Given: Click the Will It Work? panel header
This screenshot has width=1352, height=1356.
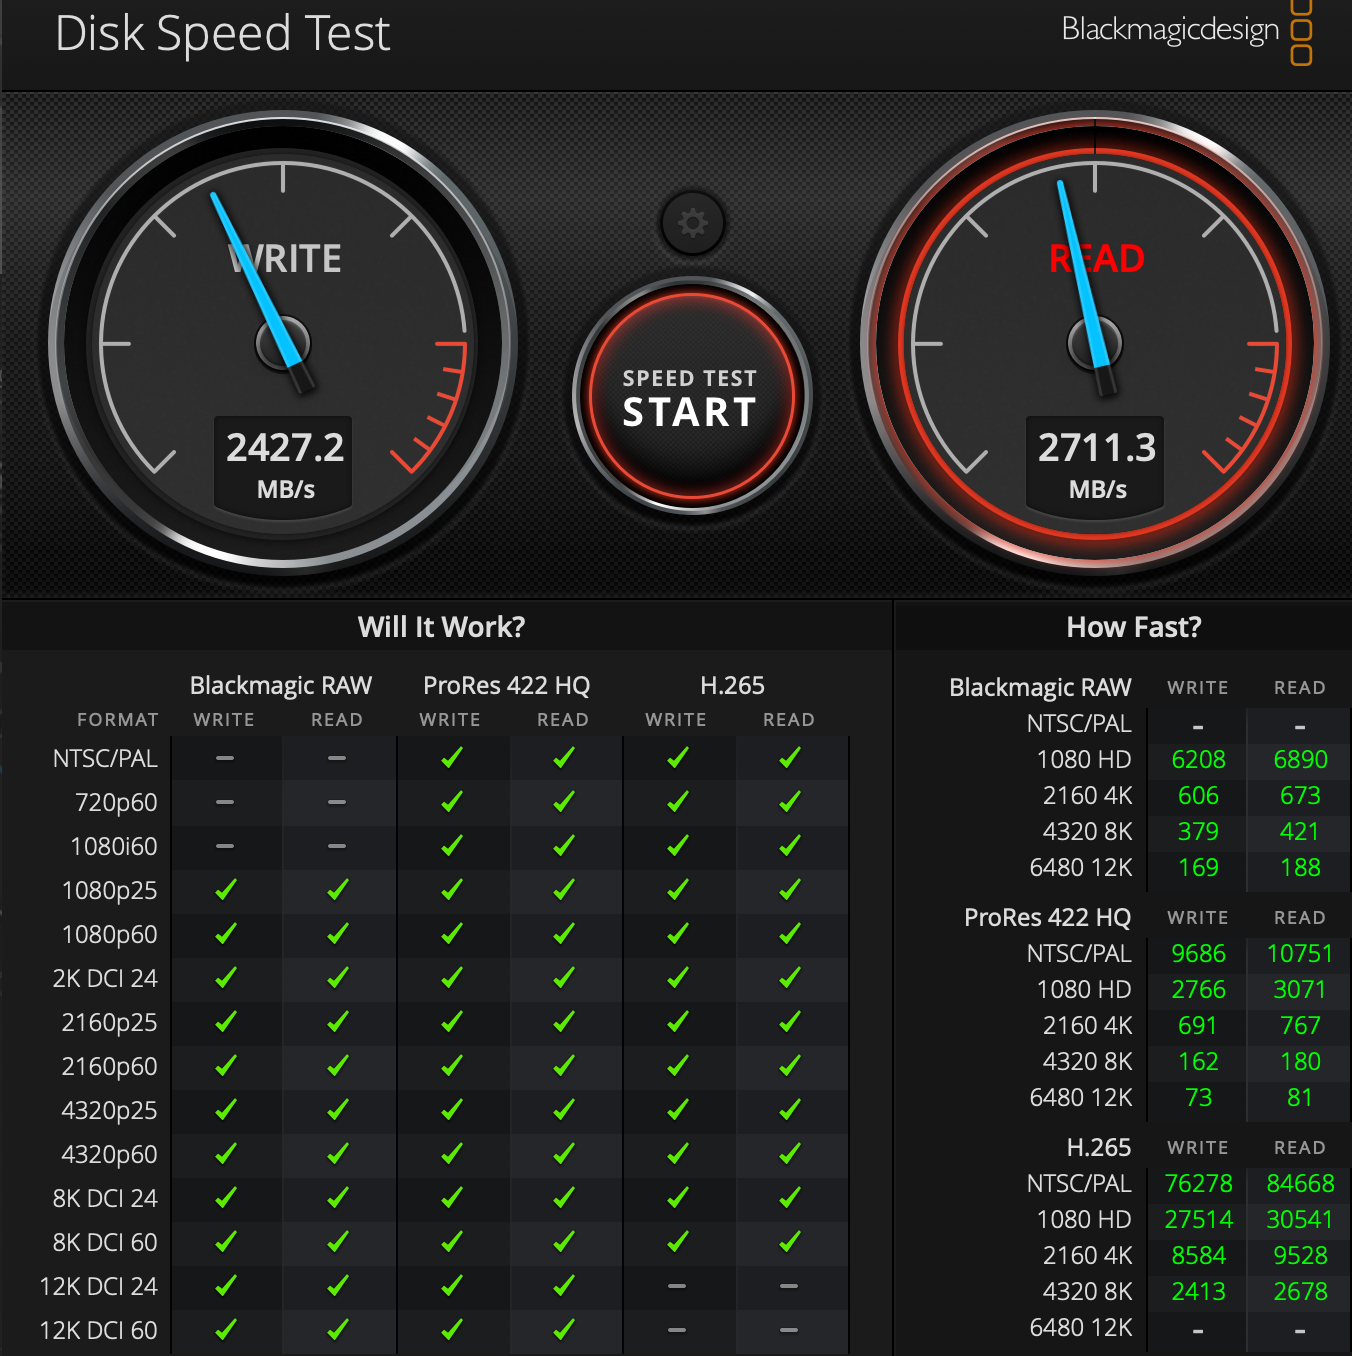Looking at the screenshot, I should click(441, 627).
